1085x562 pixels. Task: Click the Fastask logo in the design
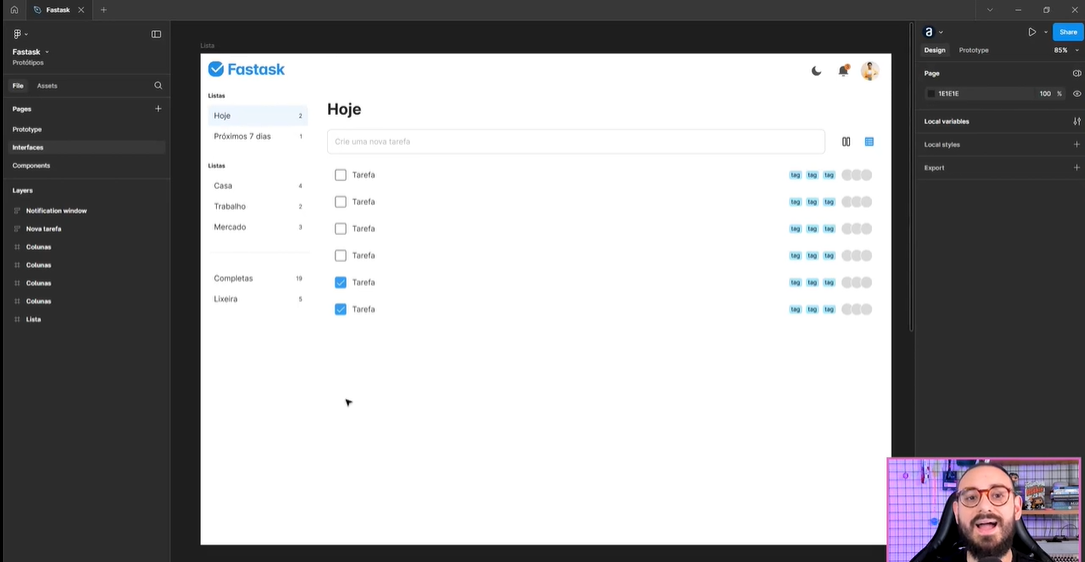coord(246,69)
